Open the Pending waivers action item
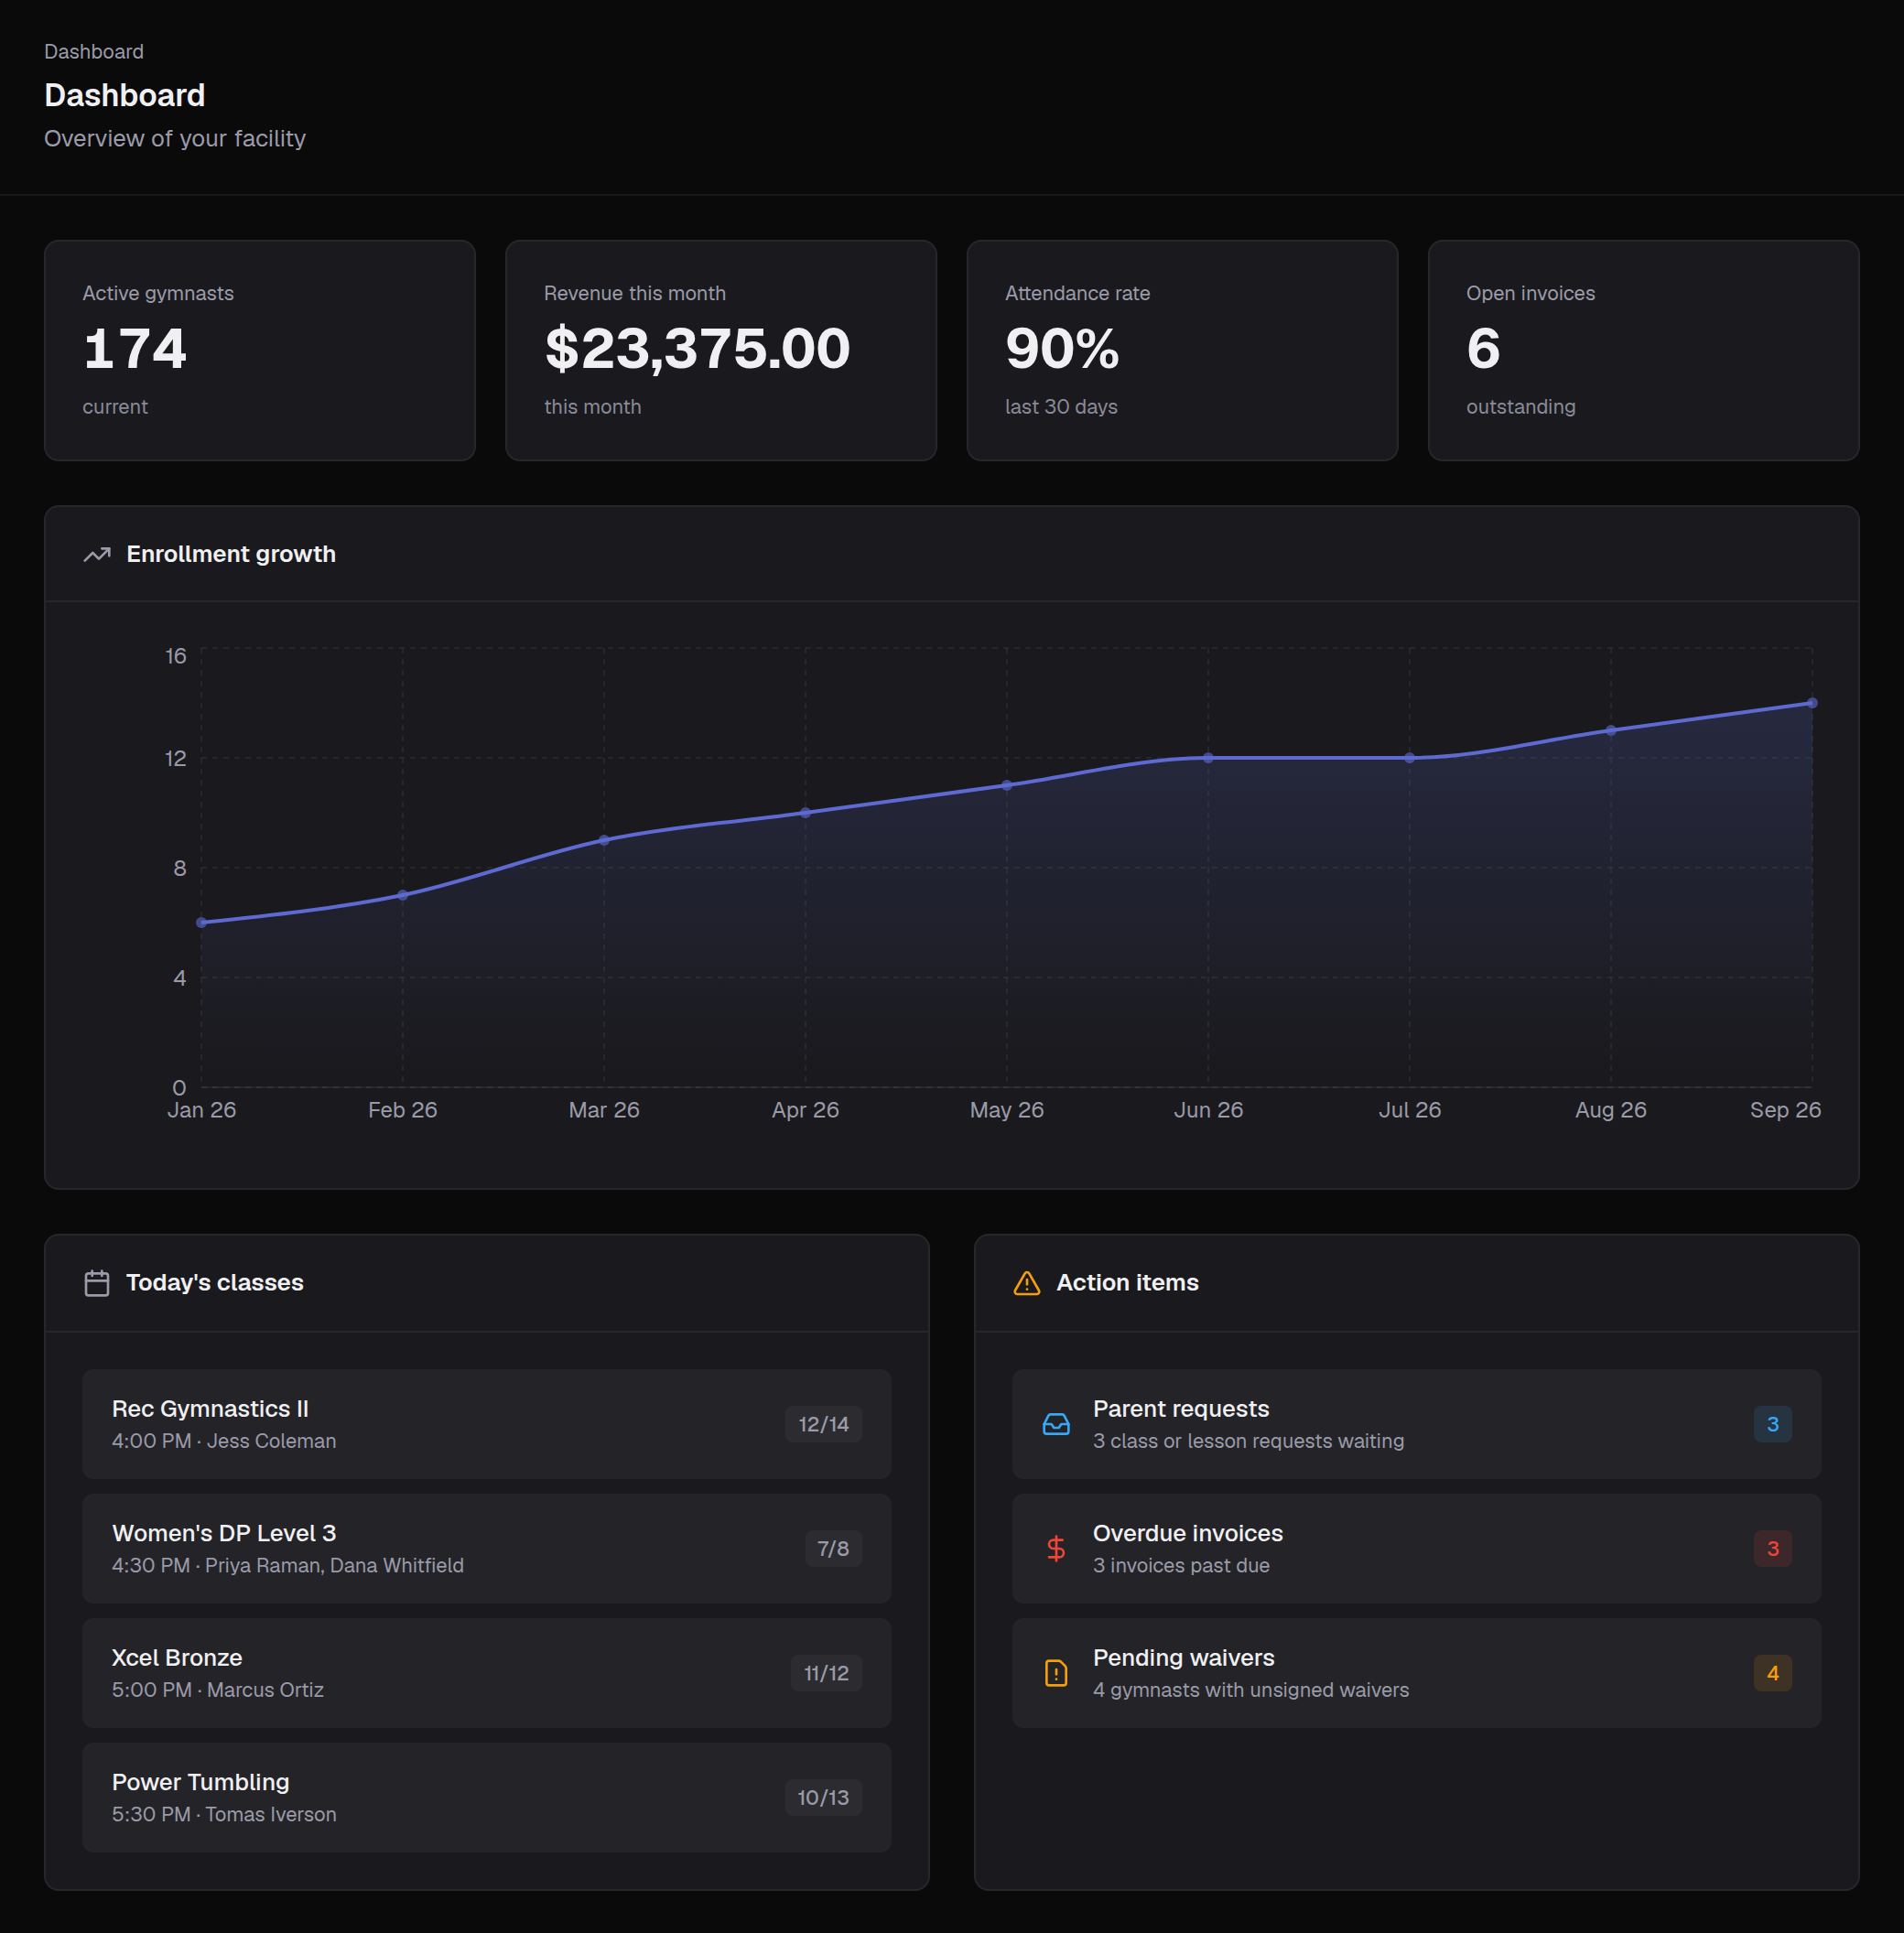Viewport: 1904px width, 1933px height. pyautogui.click(x=1416, y=1673)
